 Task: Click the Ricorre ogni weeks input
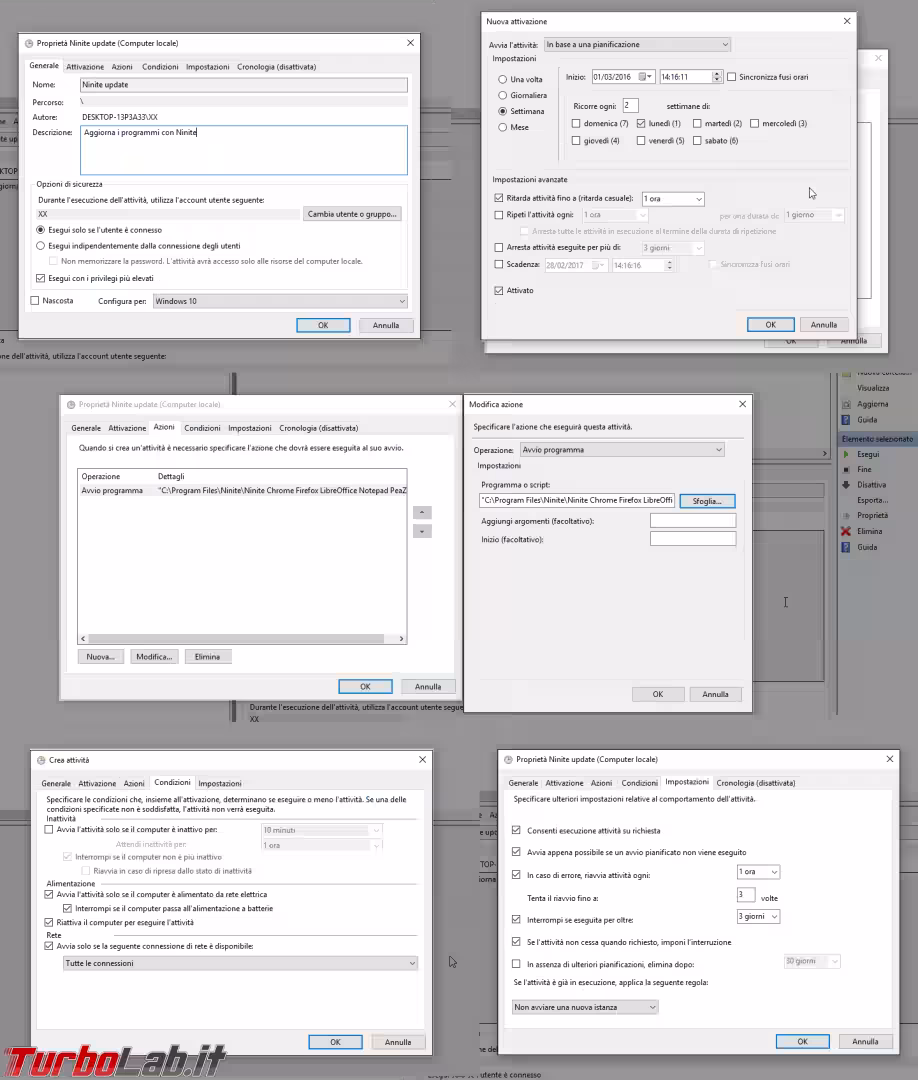630,105
